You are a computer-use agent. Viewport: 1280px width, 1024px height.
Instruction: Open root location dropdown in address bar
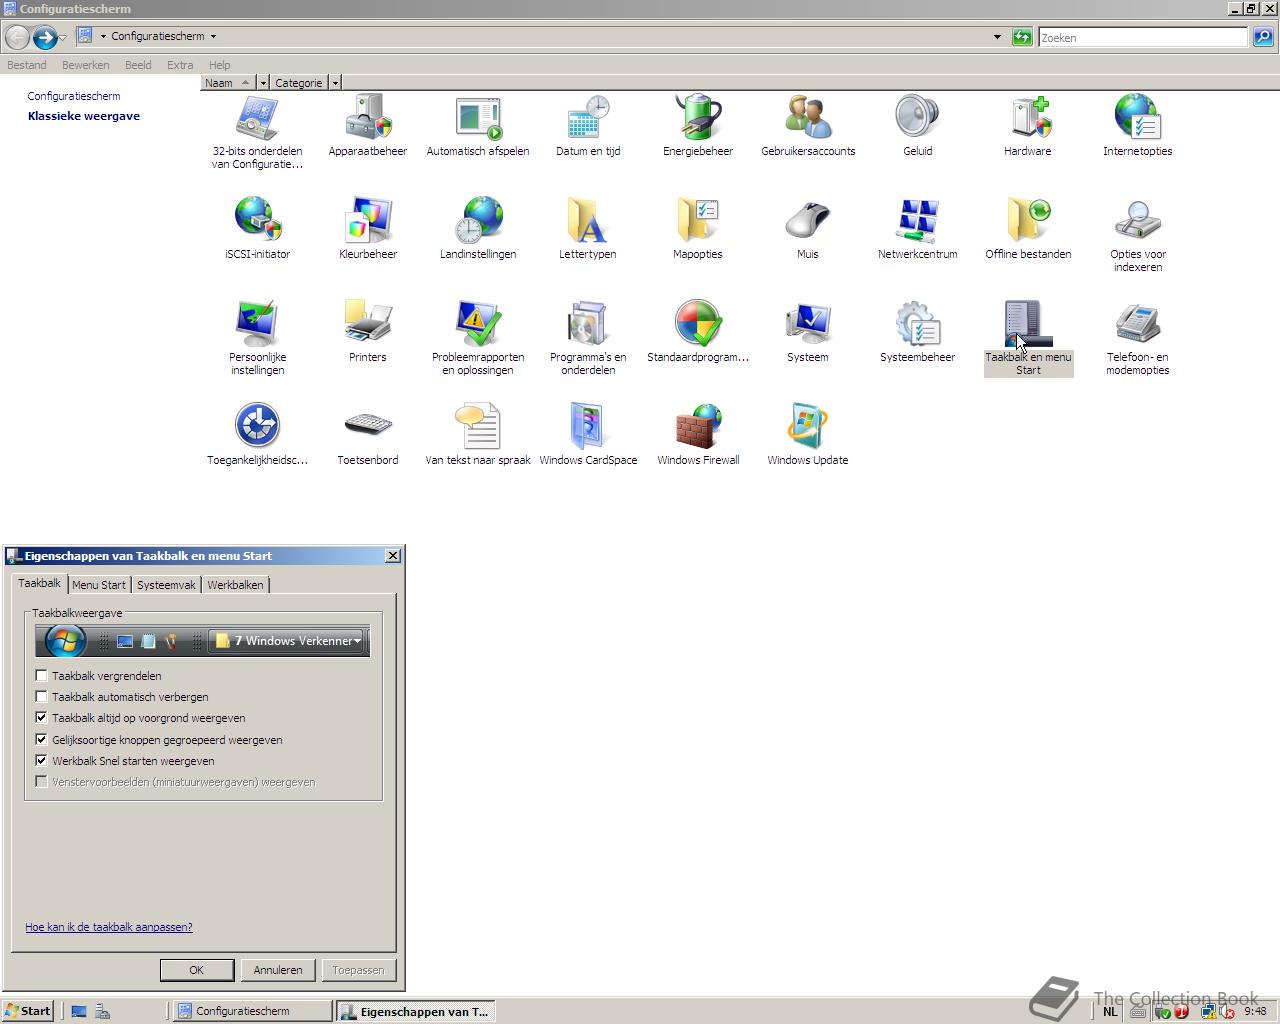click(x=103, y=36)
